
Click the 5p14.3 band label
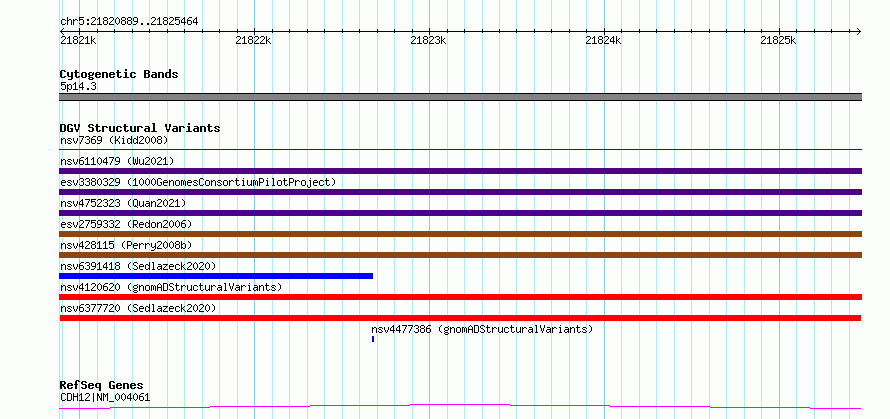(78, 86)
